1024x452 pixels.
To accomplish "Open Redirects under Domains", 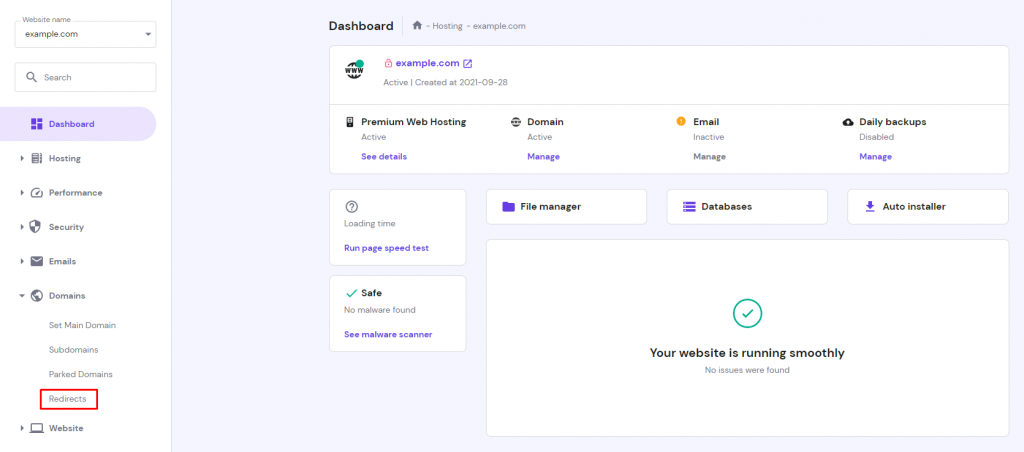I will tap(68, 399).
